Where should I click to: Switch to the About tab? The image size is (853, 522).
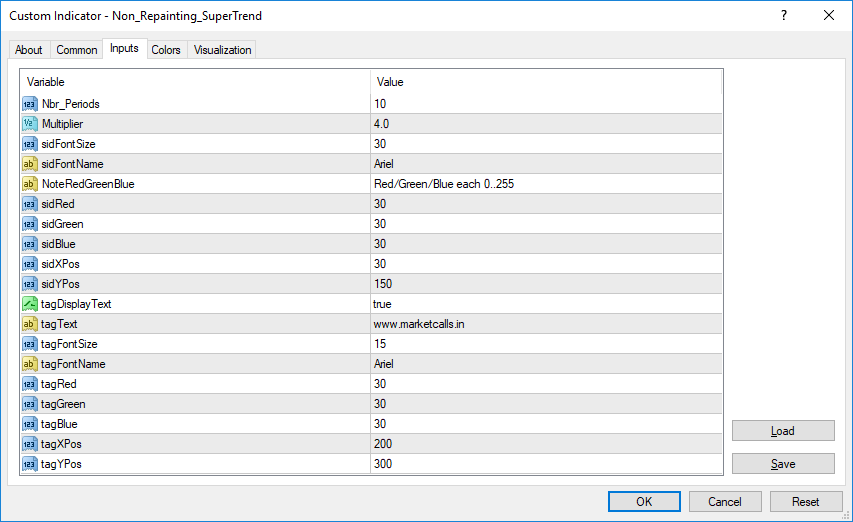click(29, 50)
